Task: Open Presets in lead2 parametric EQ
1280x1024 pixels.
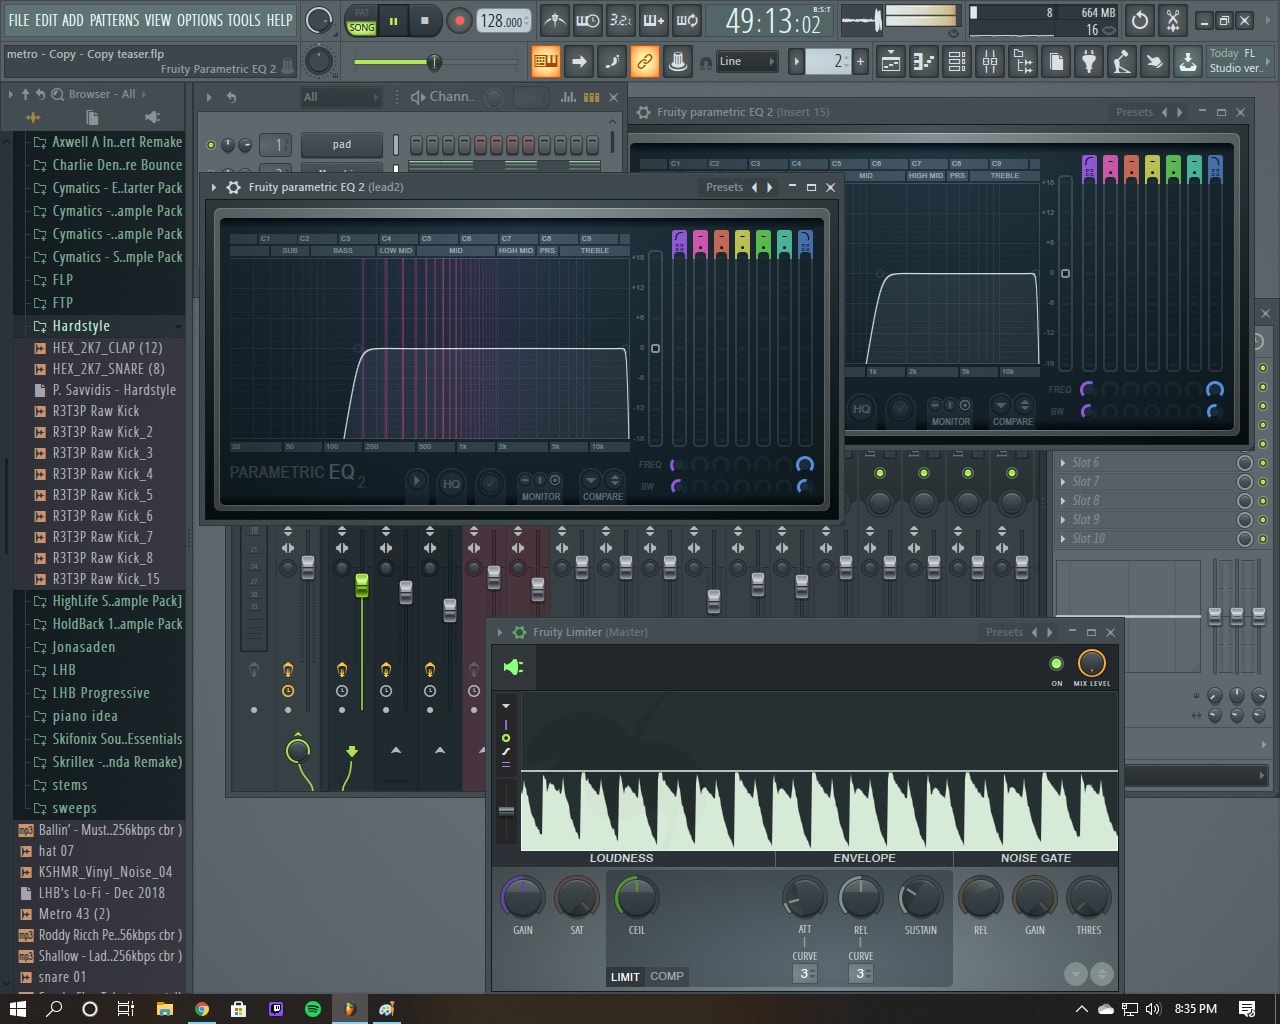Action: [x=724, y=187]
